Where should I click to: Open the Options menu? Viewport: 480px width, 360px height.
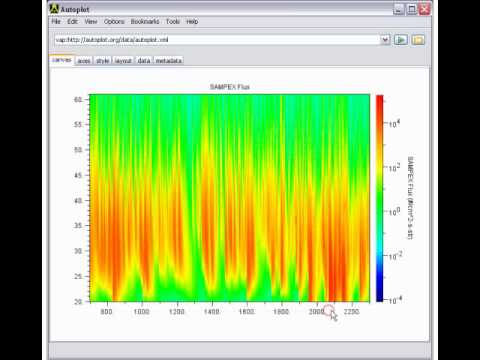114,22
